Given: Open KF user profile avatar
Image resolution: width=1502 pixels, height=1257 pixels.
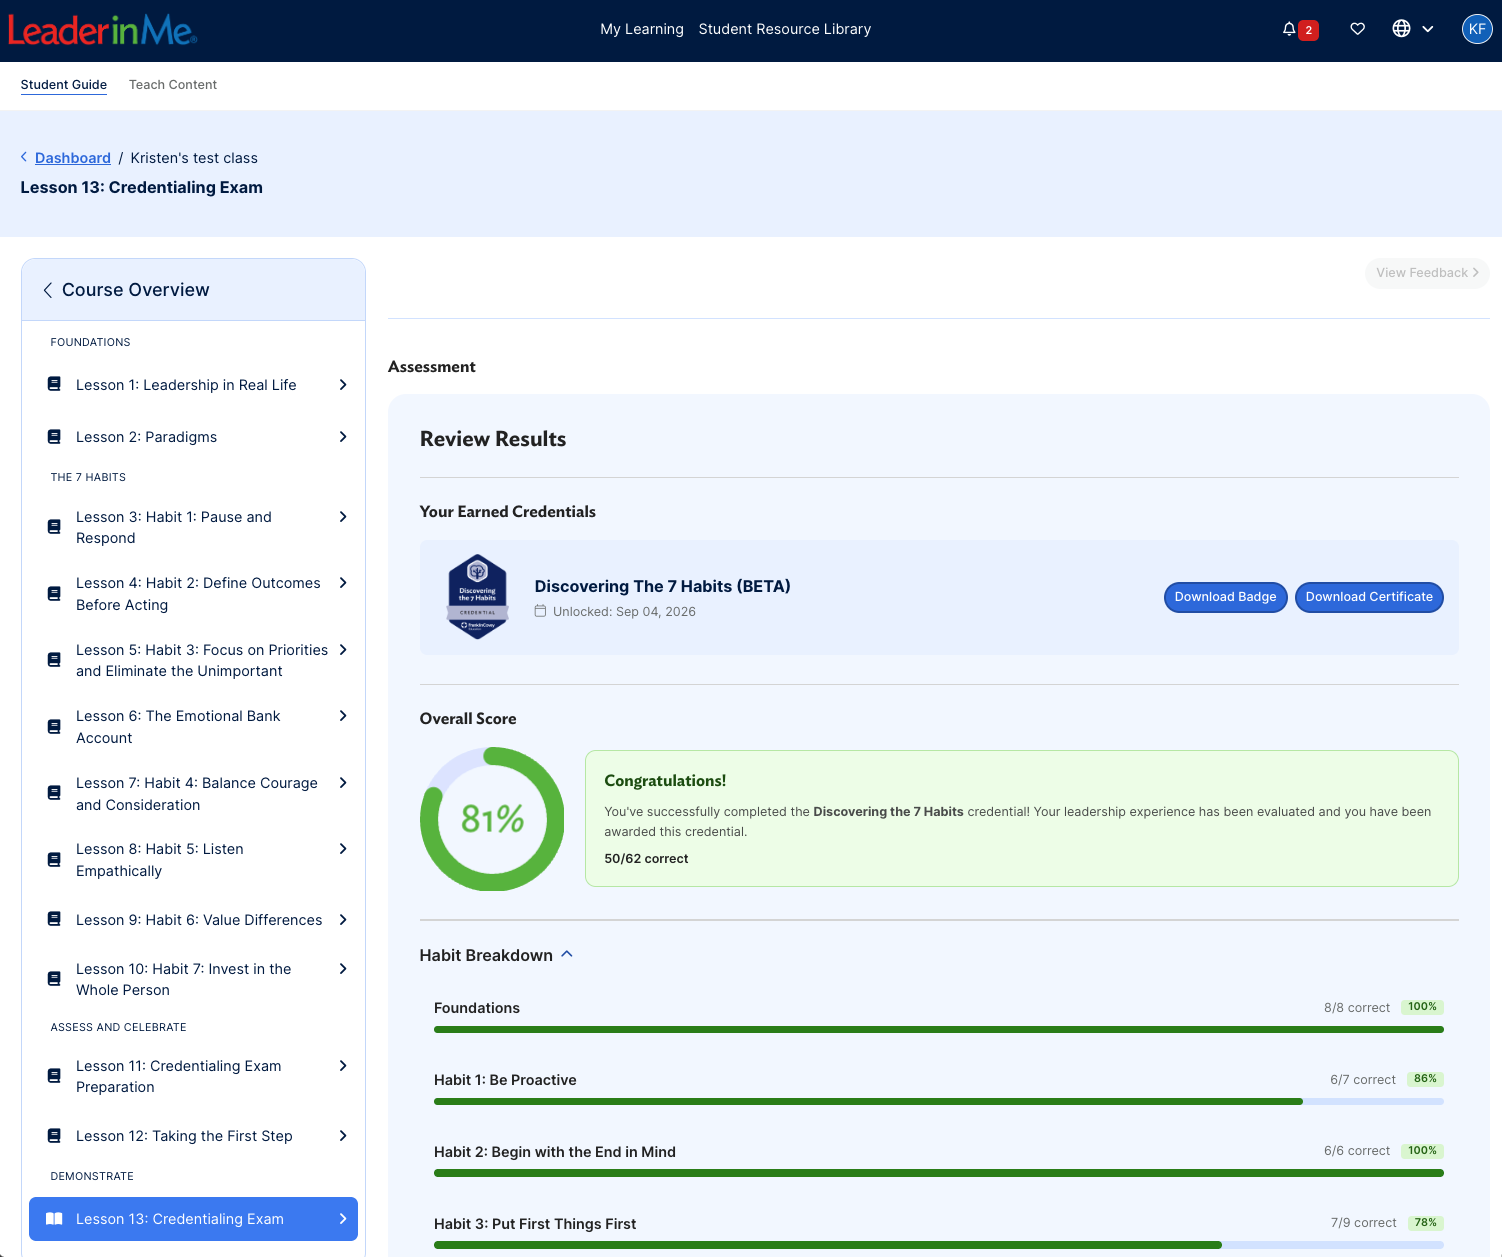Looking at the screenshot, I should coord(1477,29).
